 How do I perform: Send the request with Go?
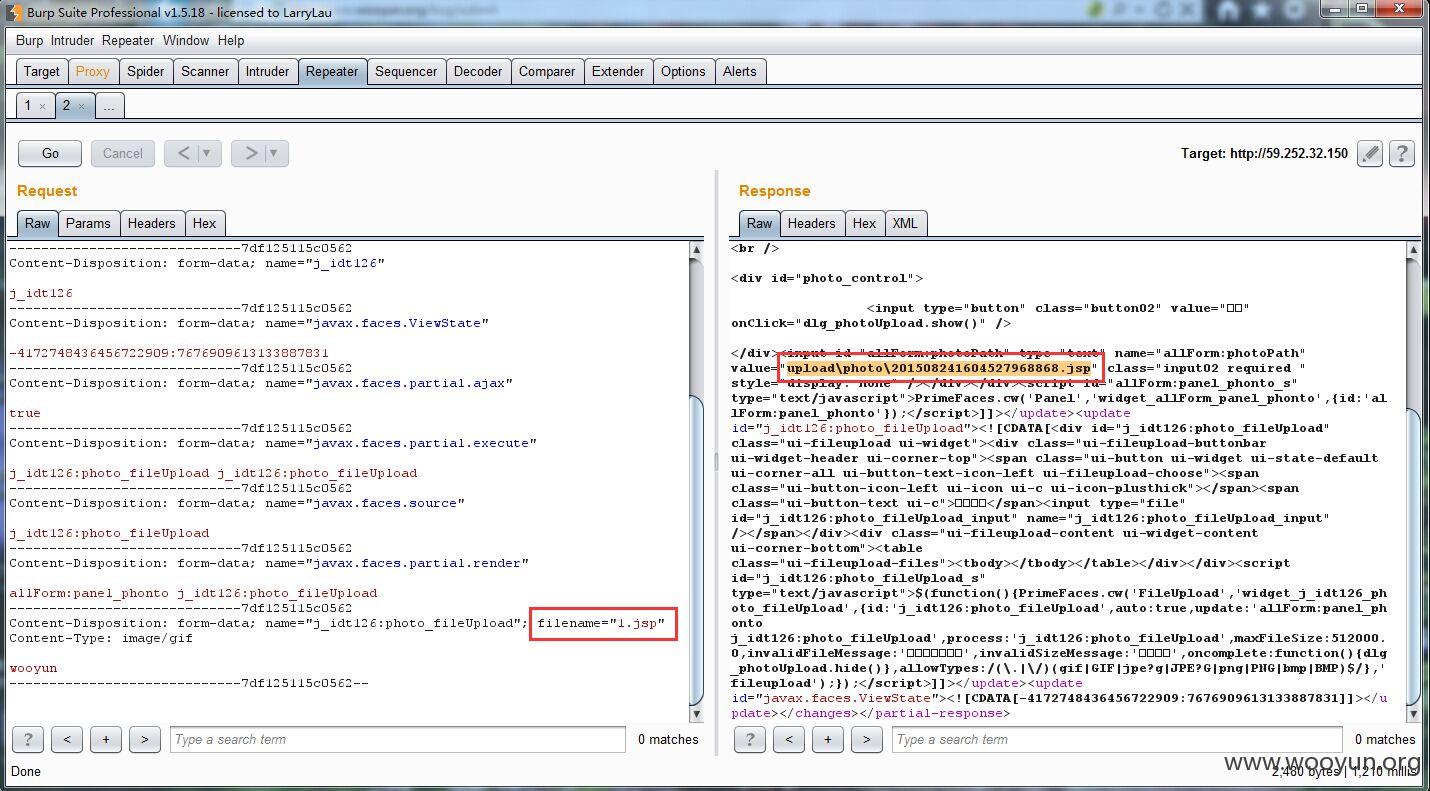(50, 153)
